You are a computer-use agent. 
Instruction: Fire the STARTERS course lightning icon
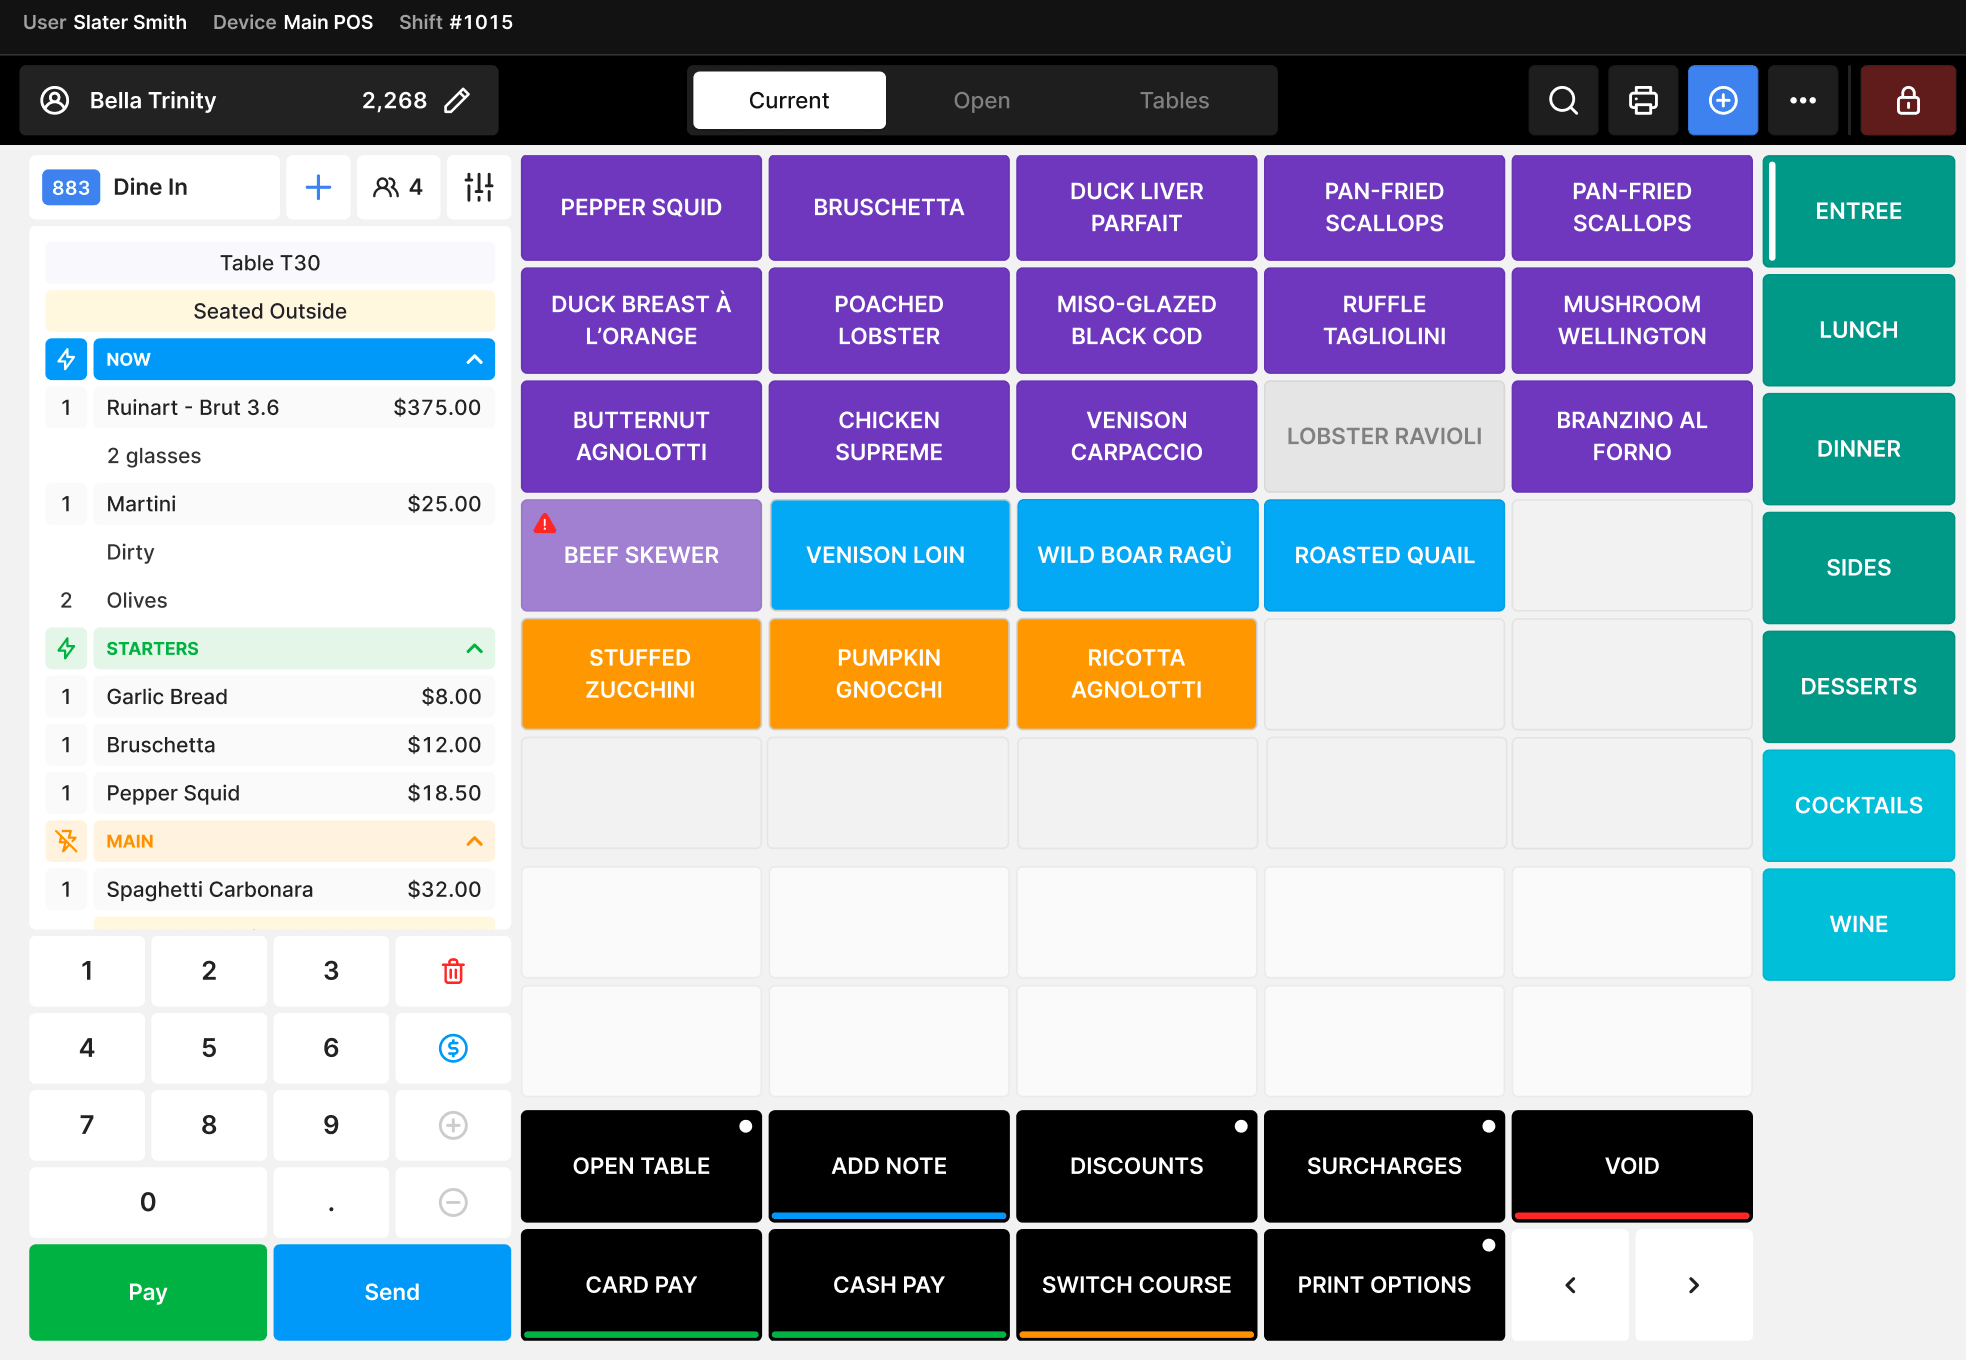(x=66, y=648)
